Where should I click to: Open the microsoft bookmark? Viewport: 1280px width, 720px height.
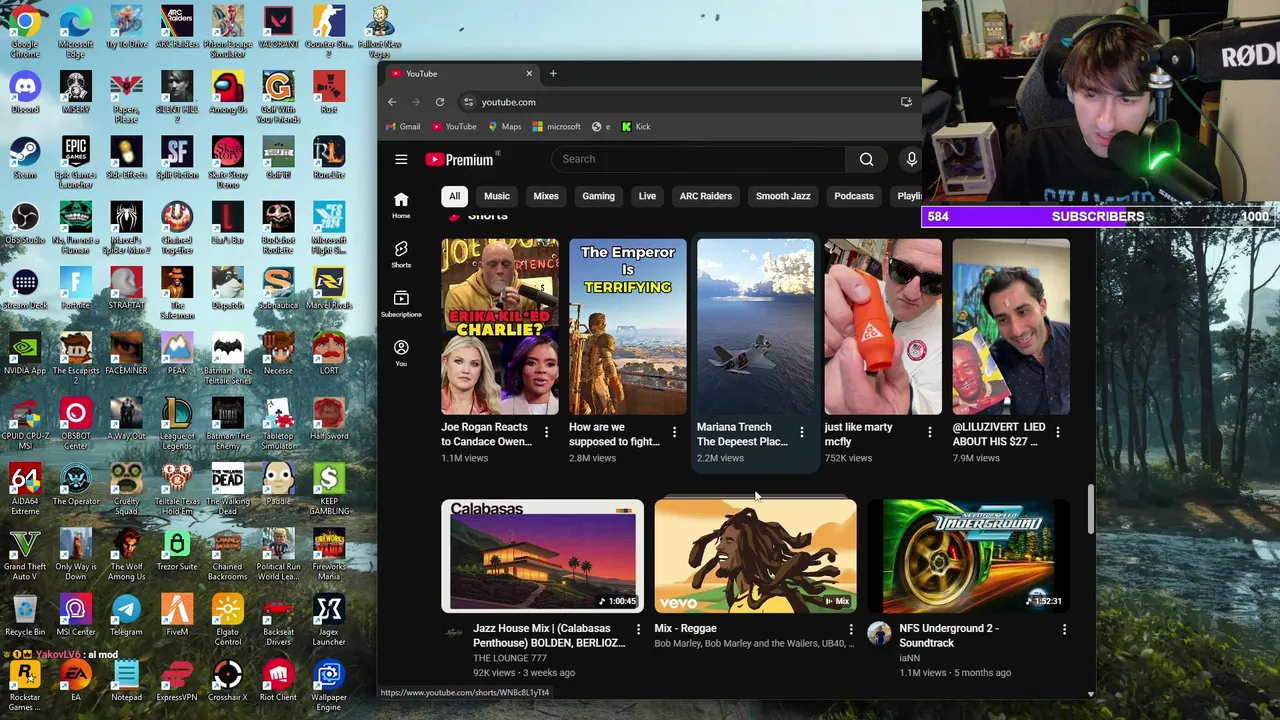coord(557,127)
